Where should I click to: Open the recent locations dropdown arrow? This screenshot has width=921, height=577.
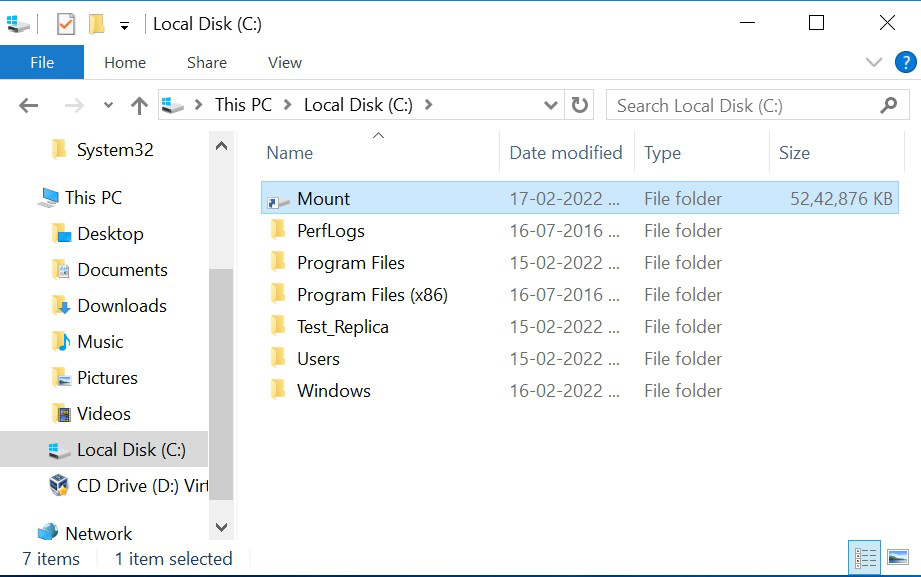[x=109, y=106]
